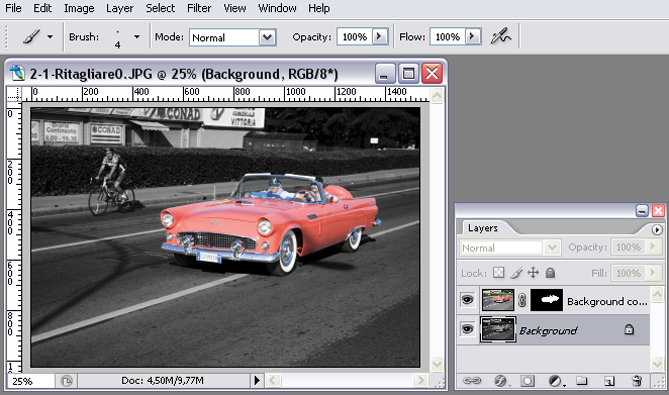Image resolution: width=669 pixels, height=395 pixels.
Task: Toggle Lock transparent pixels
Action: [498, 273]
